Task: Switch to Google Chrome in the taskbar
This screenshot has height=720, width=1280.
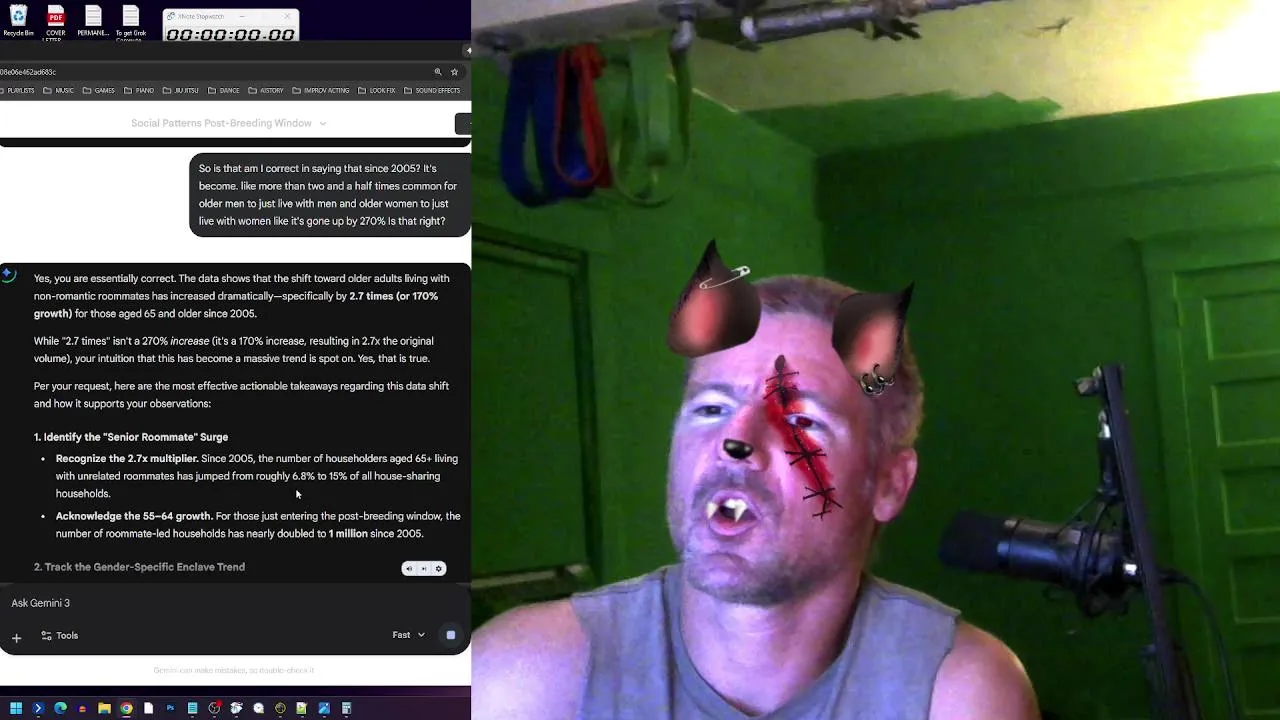Action: click(126, 708)
